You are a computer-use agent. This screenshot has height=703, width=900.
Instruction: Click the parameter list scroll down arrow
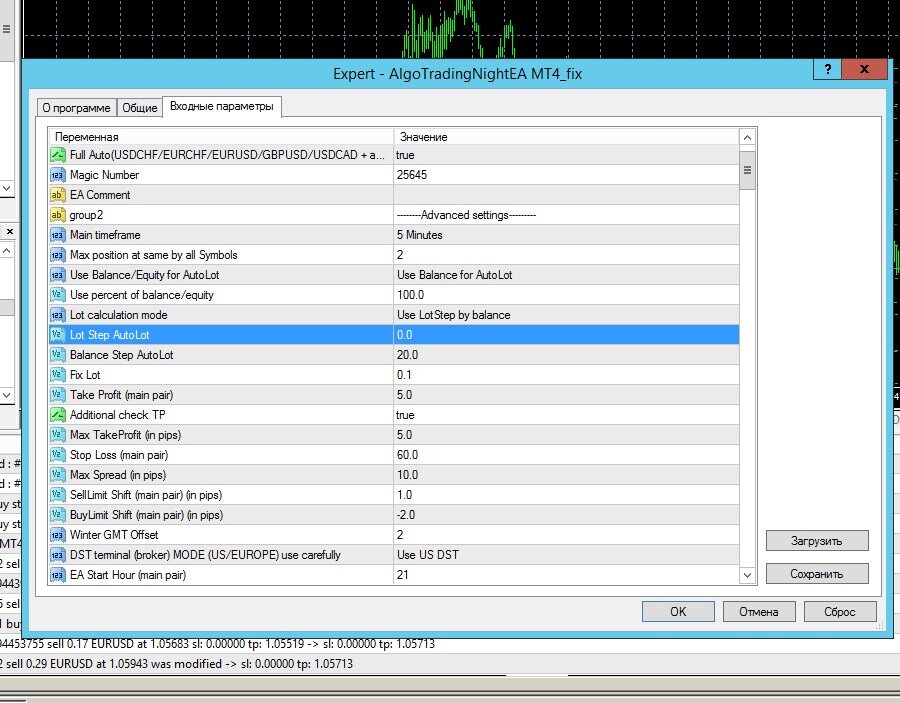click(747, 575)
